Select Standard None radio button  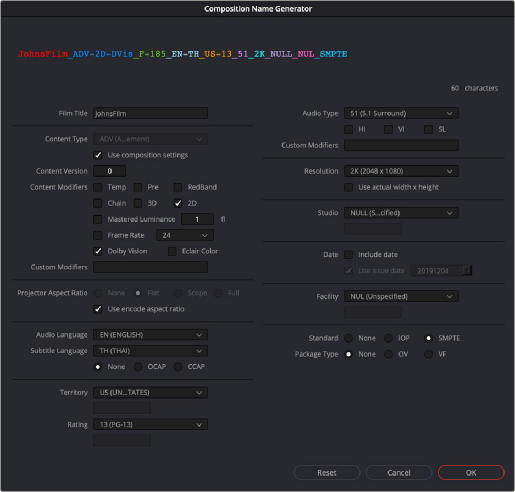pos(349,338)
